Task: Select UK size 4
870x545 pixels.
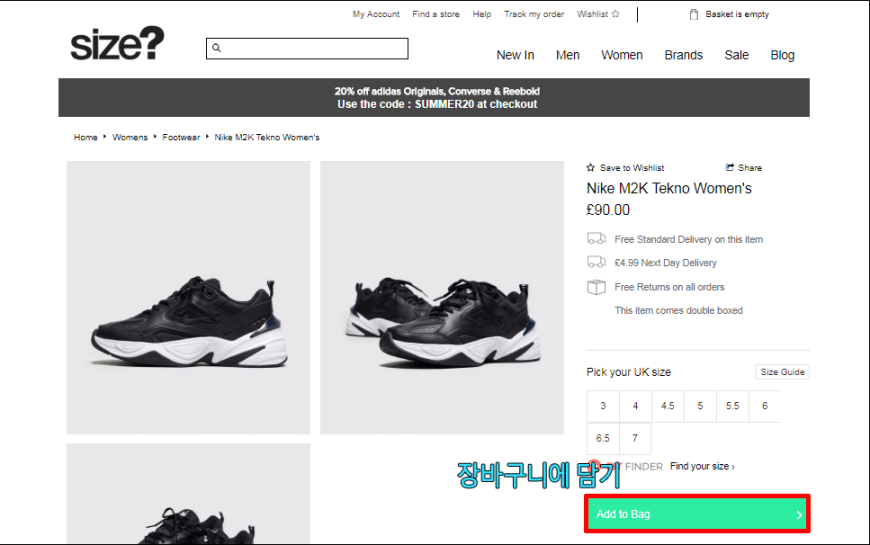Action: click(635, 406)
